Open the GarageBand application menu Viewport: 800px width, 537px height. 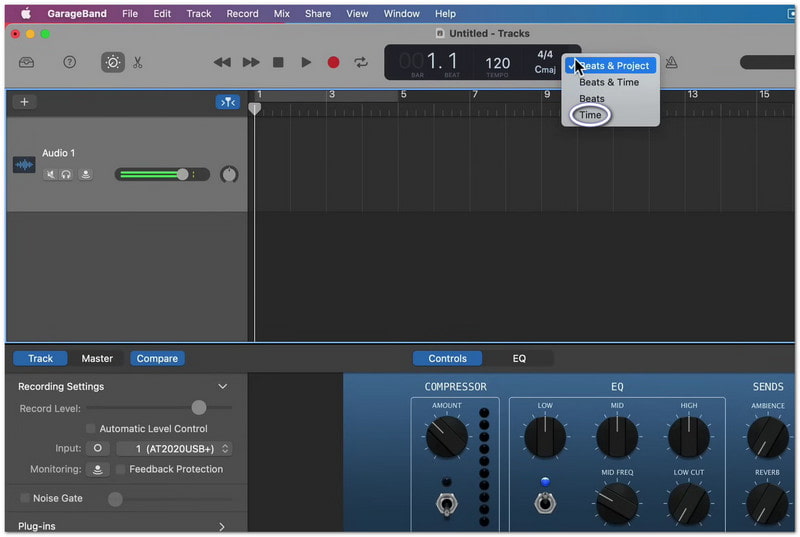[x=77, y=14]
